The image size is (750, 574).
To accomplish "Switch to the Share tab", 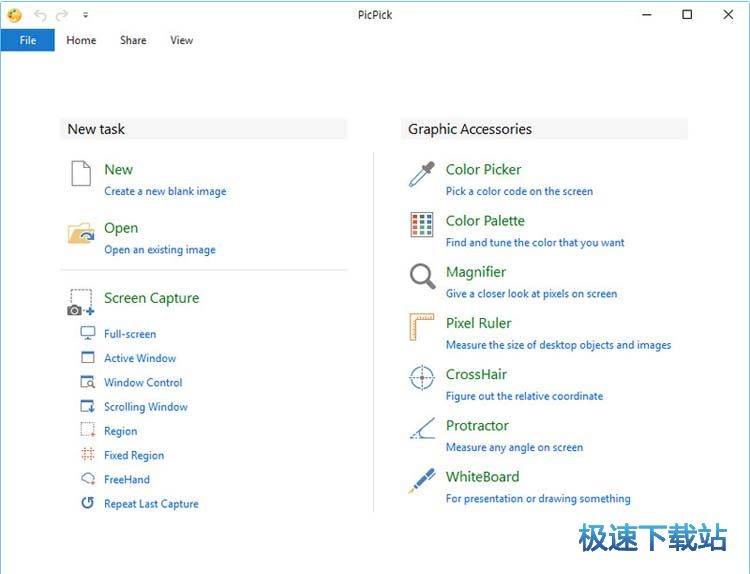I will 133,40.
